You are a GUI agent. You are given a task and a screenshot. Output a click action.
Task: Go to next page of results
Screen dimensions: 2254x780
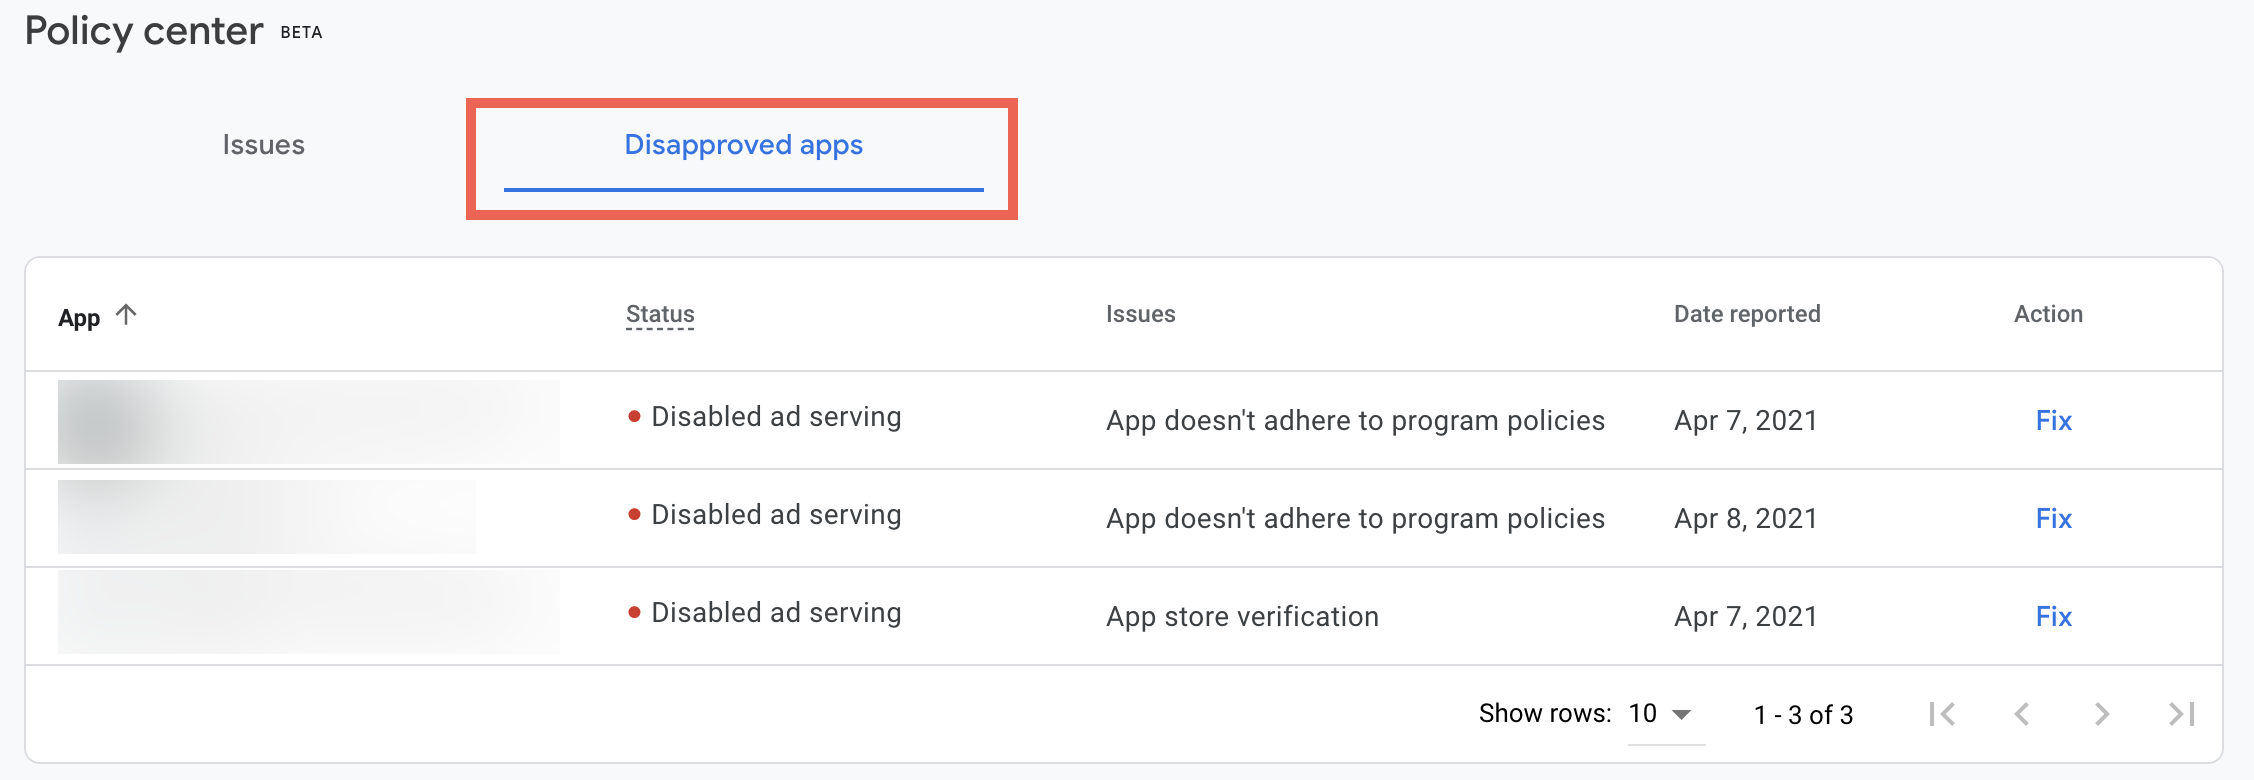click(x=2102, y=714)
